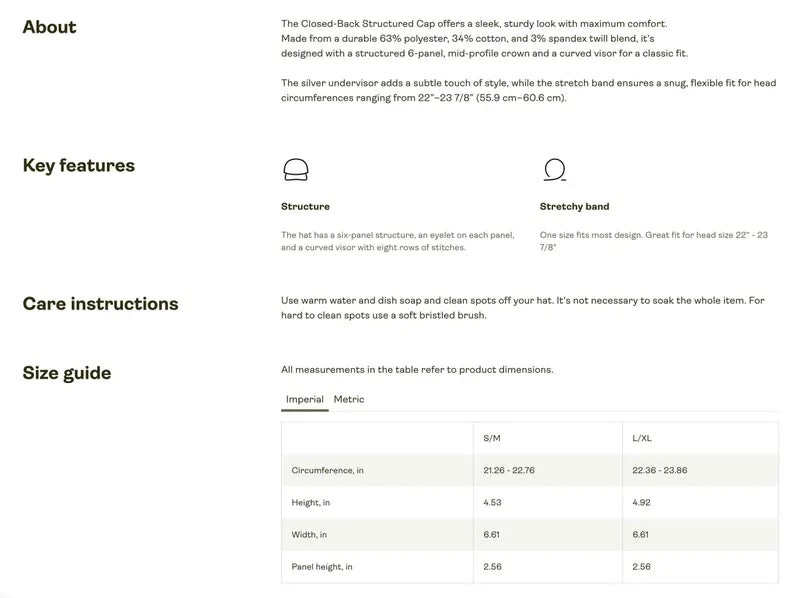Viewport: 794px width, 598px height.
Task: Click the Care instructions heading
Action: click(100, 304)
